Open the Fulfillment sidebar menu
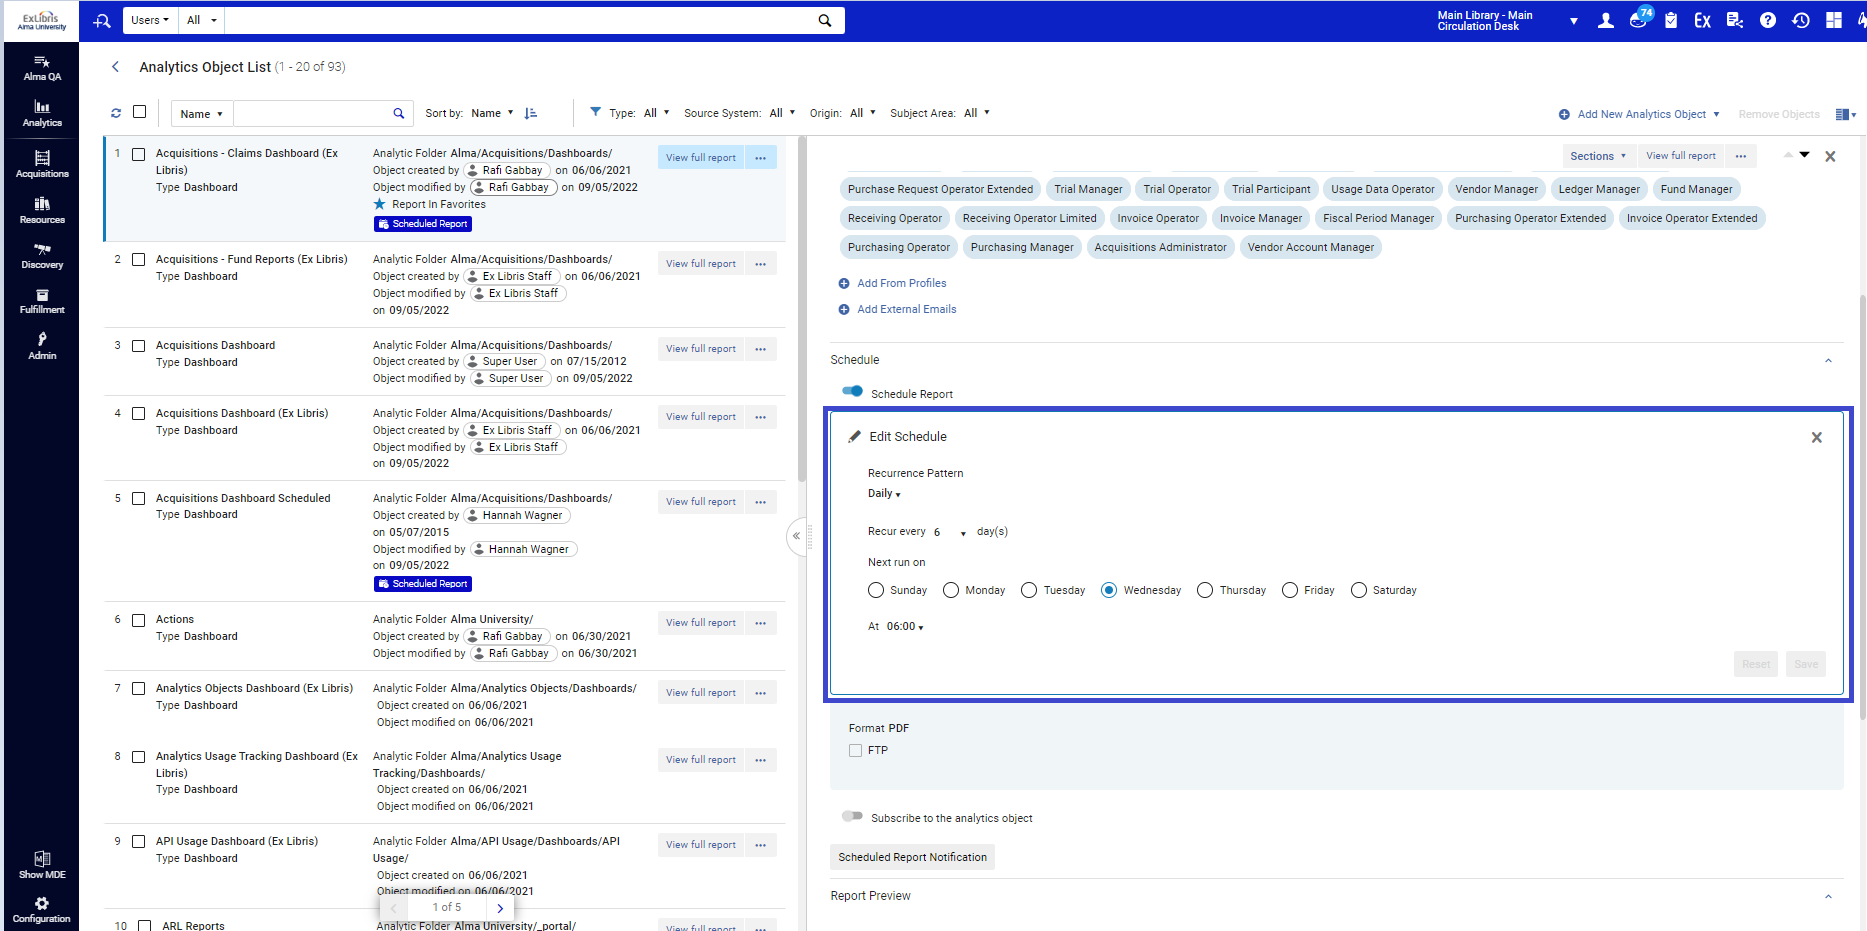Screen dimensions: 1867x931 point(42,301)
